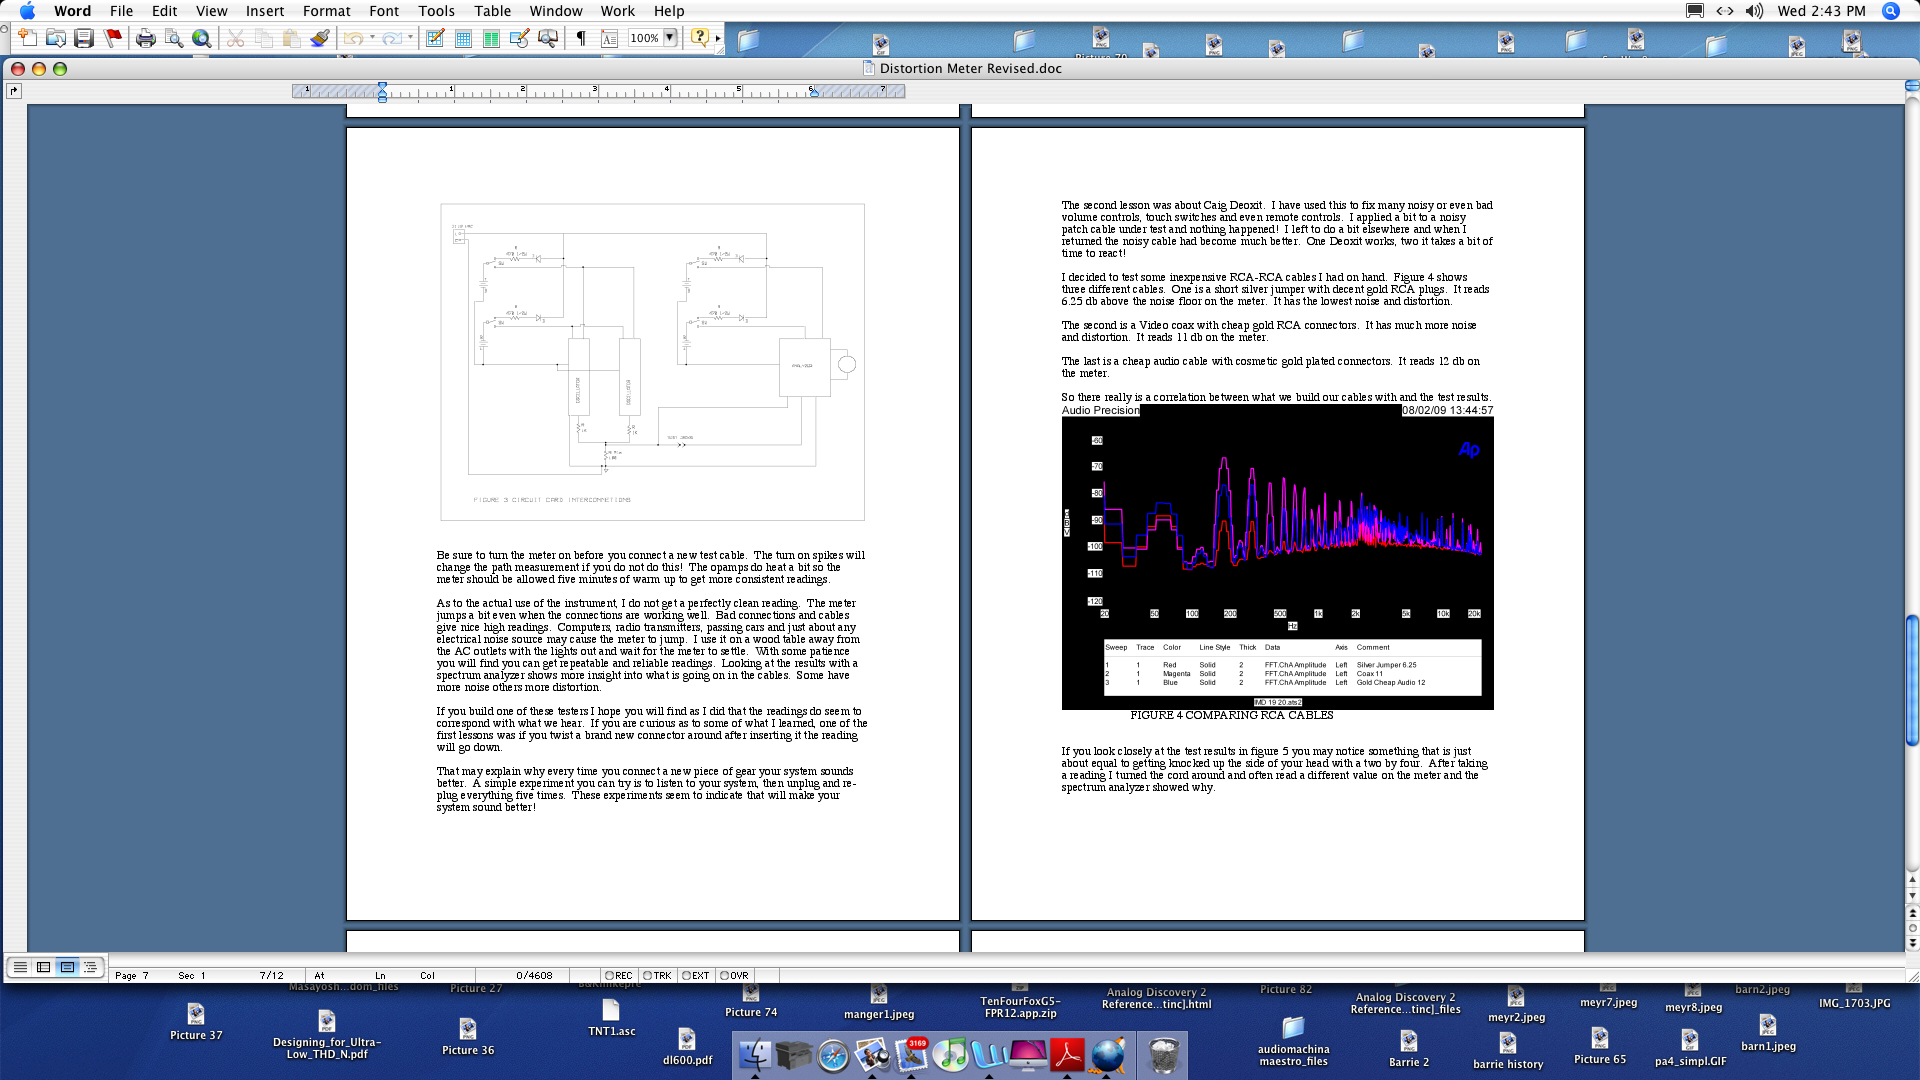Click the volume icon in menu bar
The width and height of the screenshot is (1920, 1080).
pyautogui.click(x=1754, y=11)
